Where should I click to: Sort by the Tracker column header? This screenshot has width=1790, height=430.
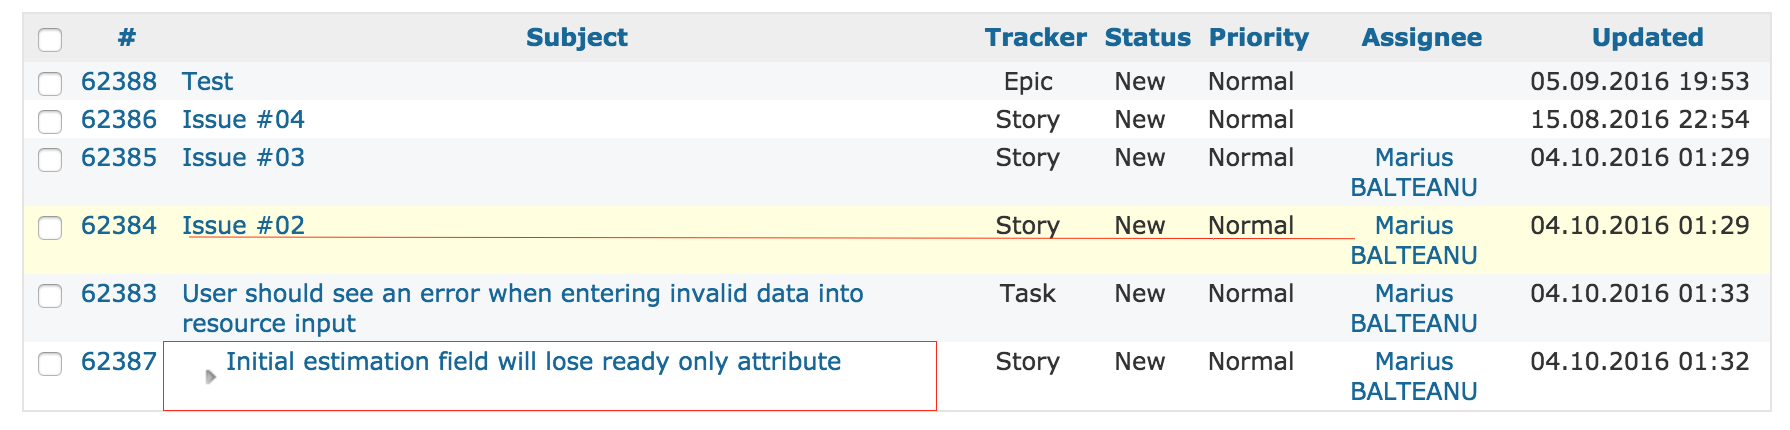coord(1035,38)
